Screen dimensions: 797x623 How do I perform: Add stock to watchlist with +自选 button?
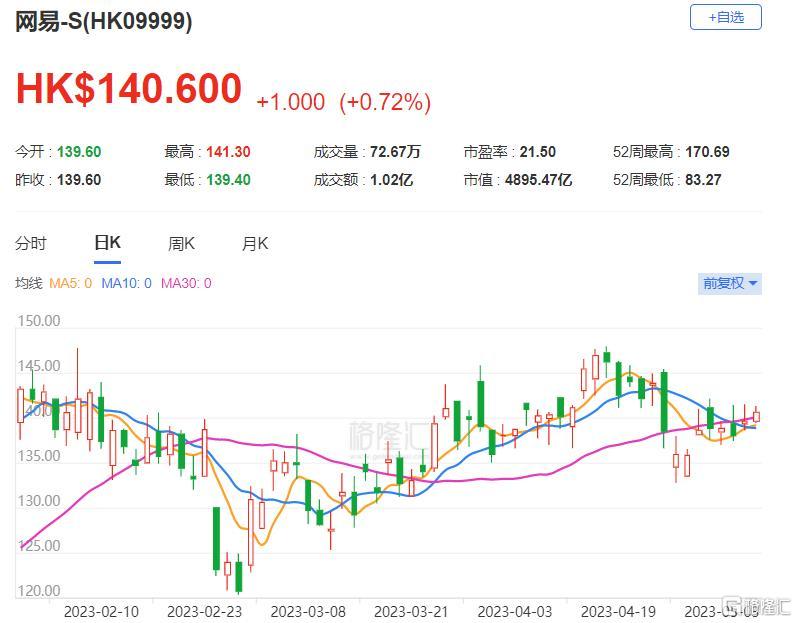pyautogui.click(x=725, y=17)
